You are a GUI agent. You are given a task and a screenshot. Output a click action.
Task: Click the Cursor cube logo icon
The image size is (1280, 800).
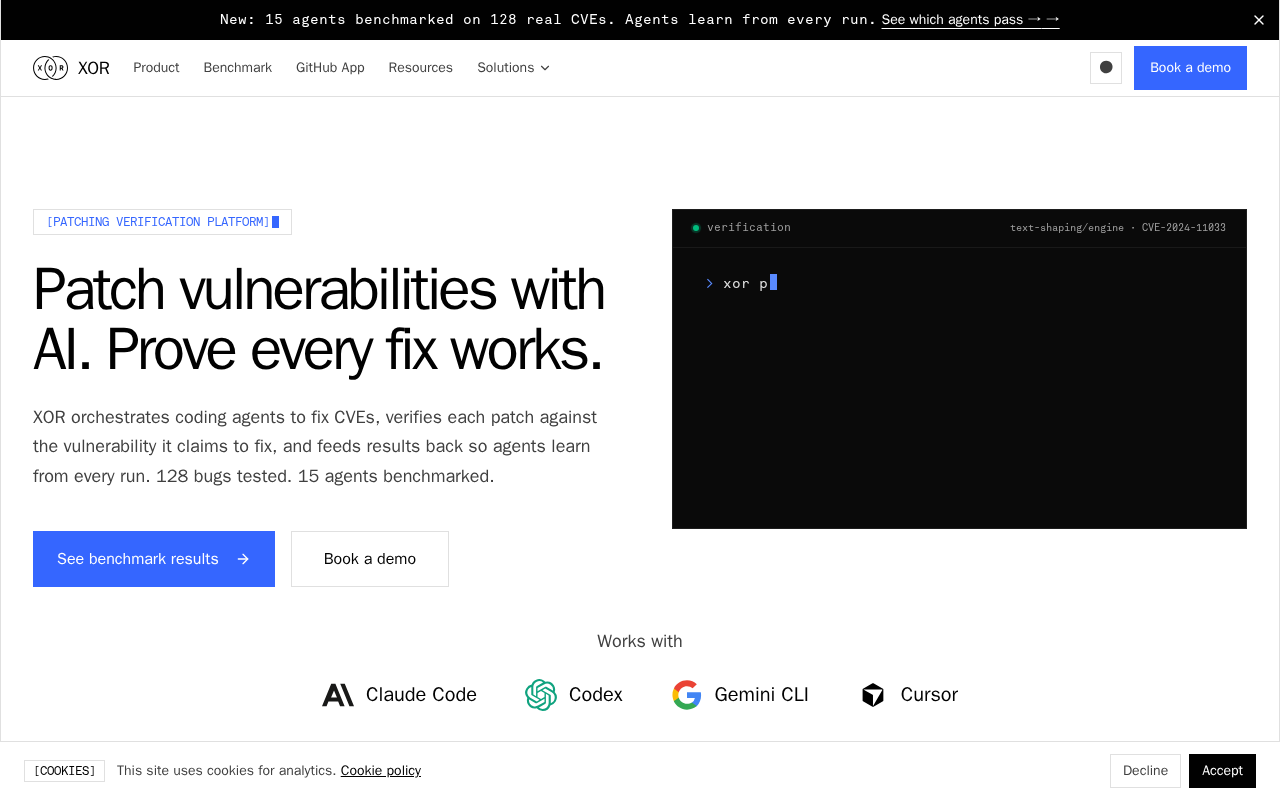click(x=873, y=695)
